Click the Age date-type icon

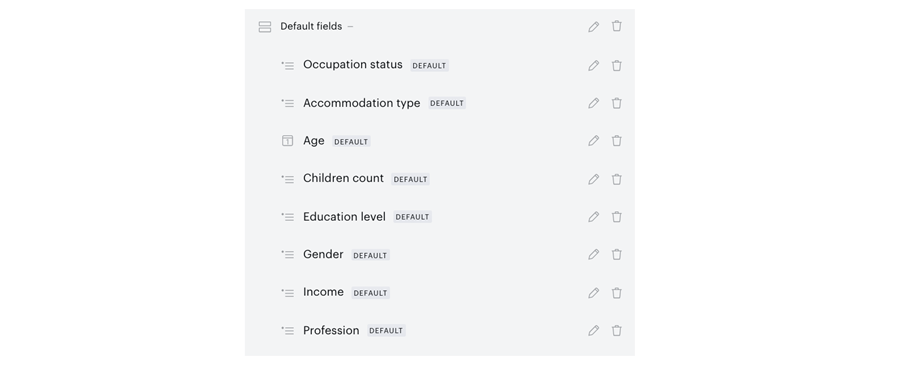287,141
